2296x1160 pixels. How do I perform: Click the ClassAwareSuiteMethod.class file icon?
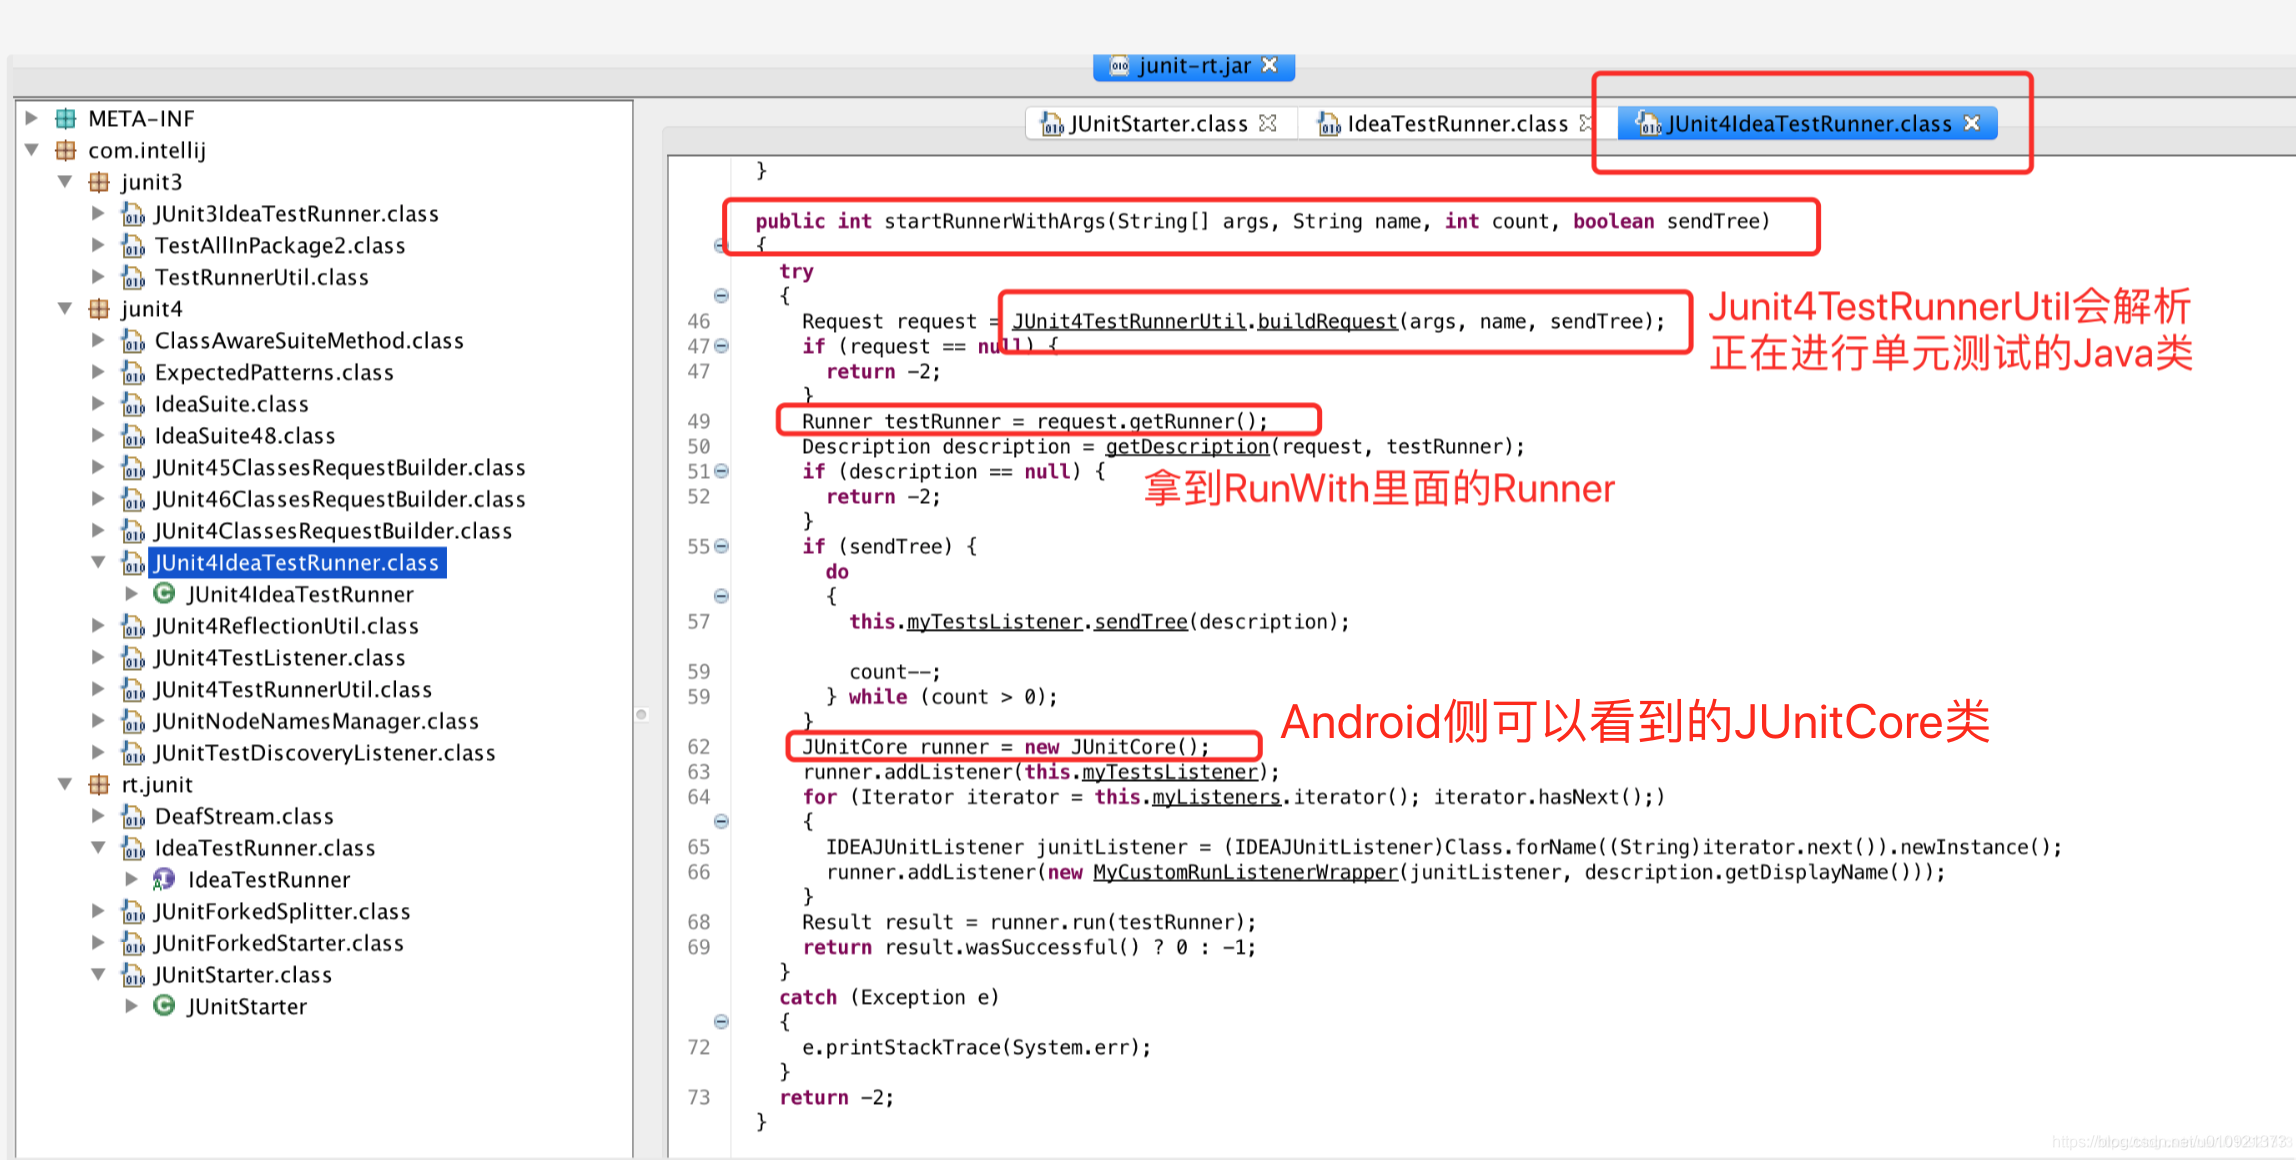coord(132,341)
